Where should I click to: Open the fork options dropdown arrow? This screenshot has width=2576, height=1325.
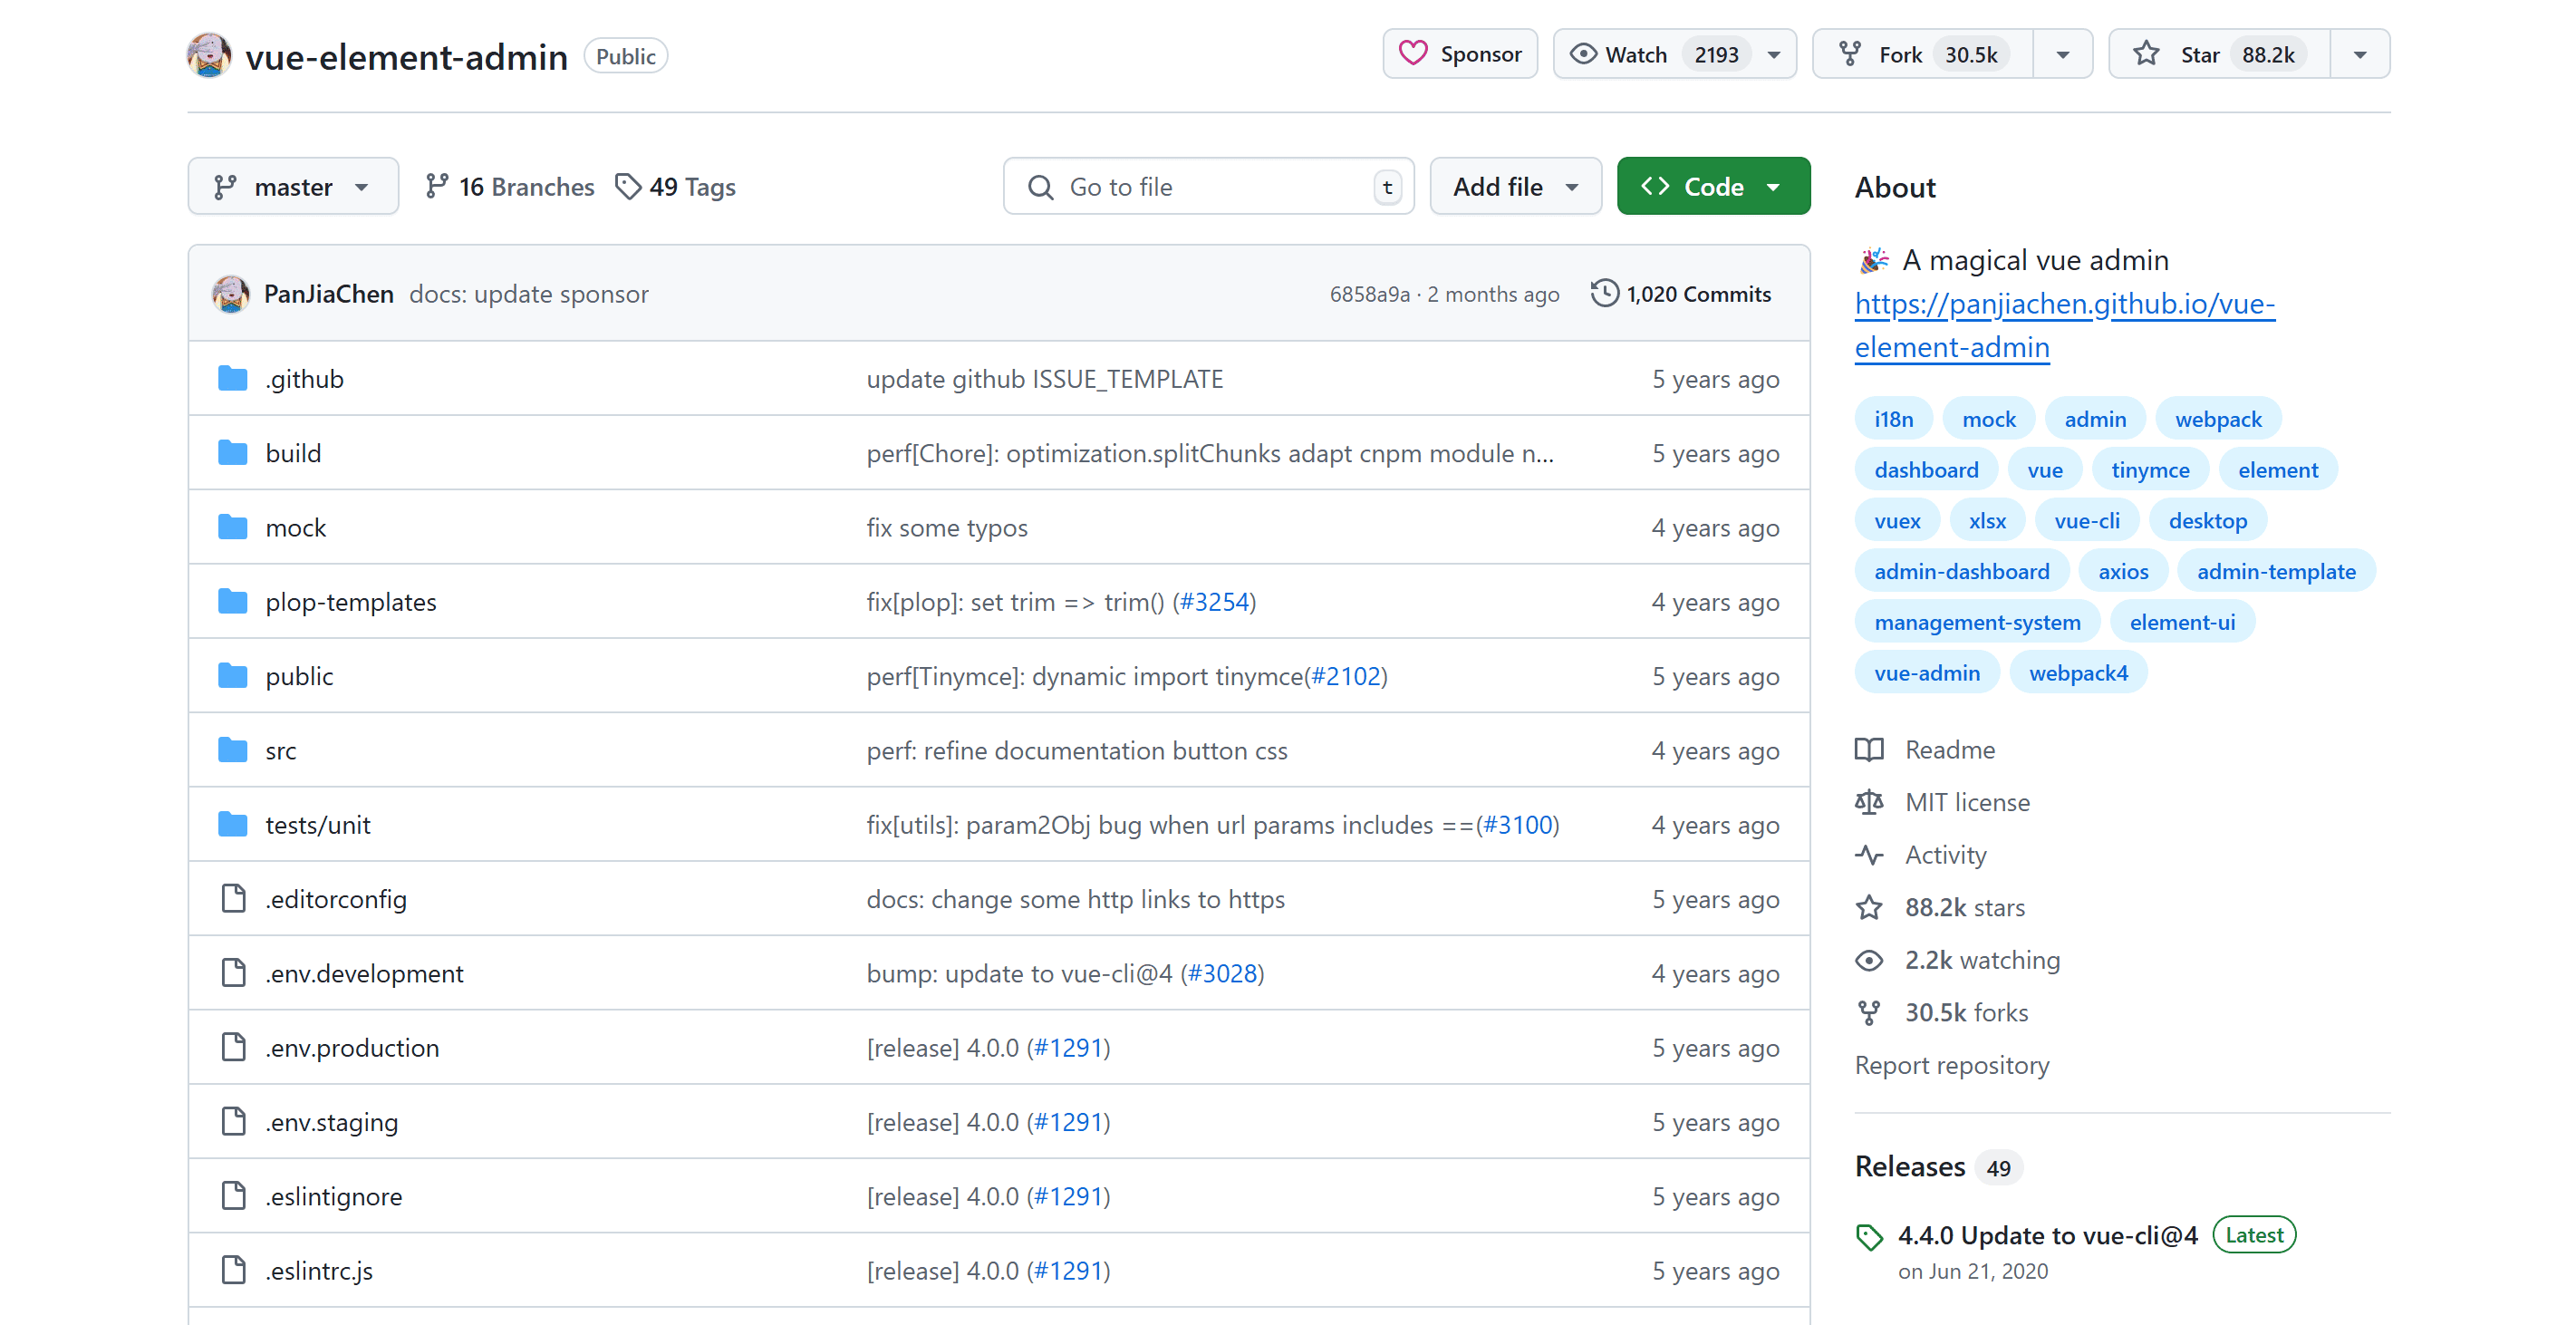pos(2062,54)
